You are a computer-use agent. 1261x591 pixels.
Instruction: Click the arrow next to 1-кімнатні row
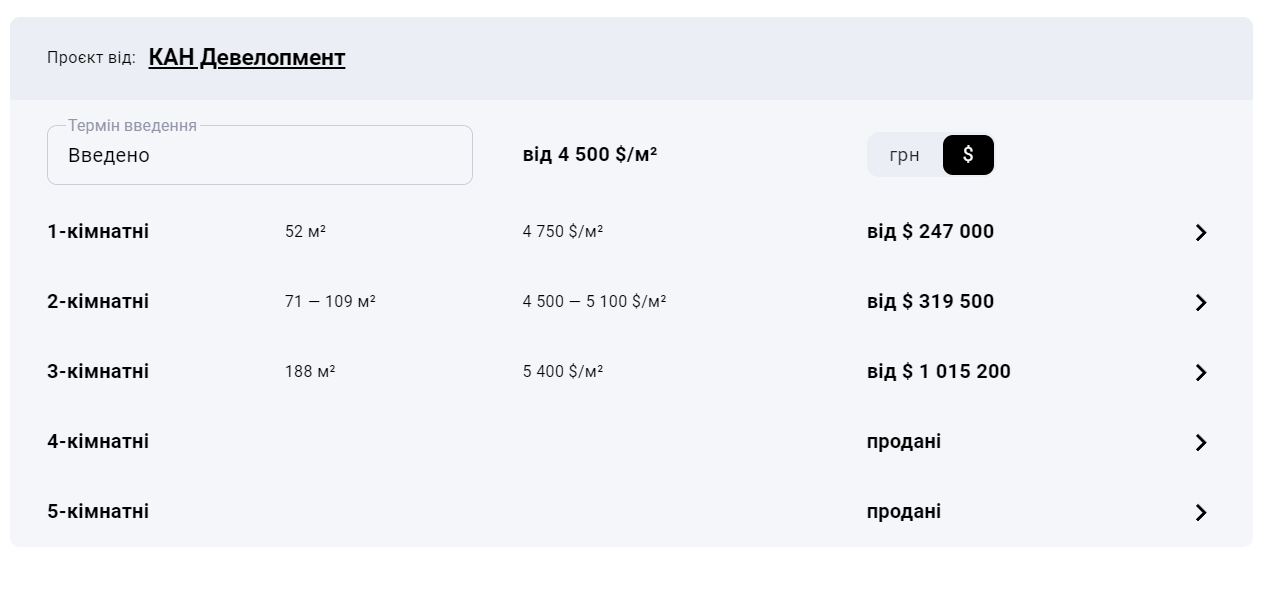point(1201,233)
